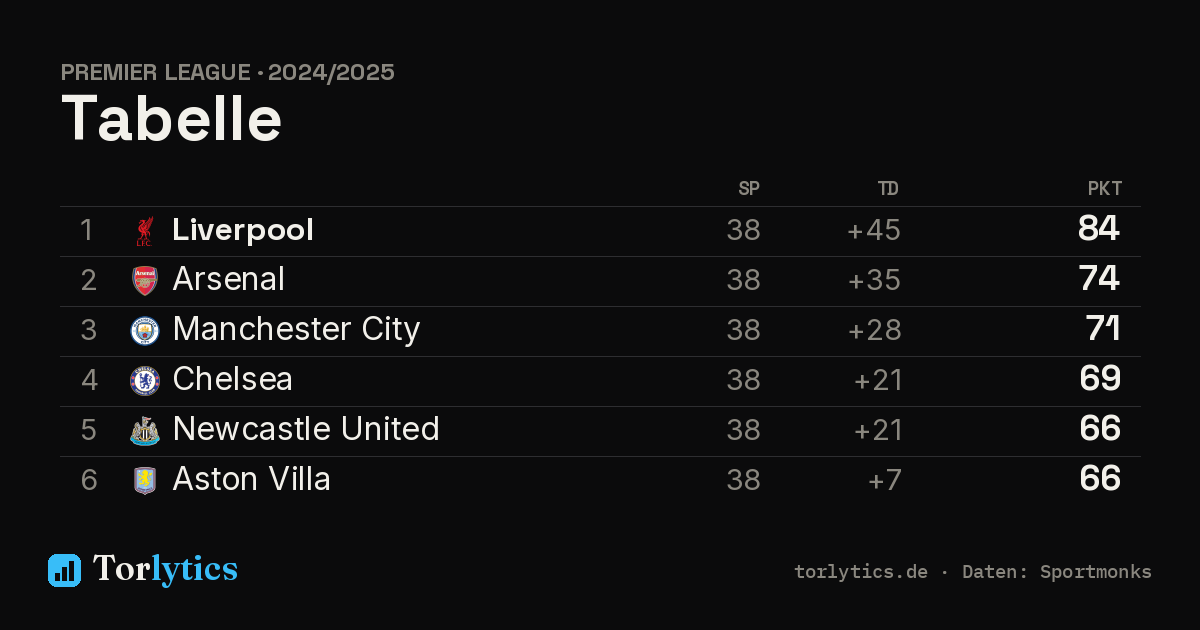
Task: Select the Newcastle United team name
Action: tap(306, 429)
